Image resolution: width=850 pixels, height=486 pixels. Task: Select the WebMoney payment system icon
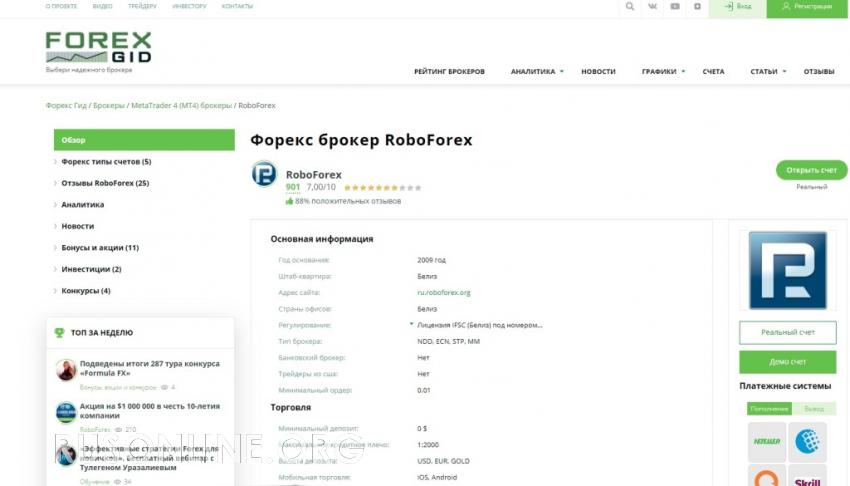[807, 441]
